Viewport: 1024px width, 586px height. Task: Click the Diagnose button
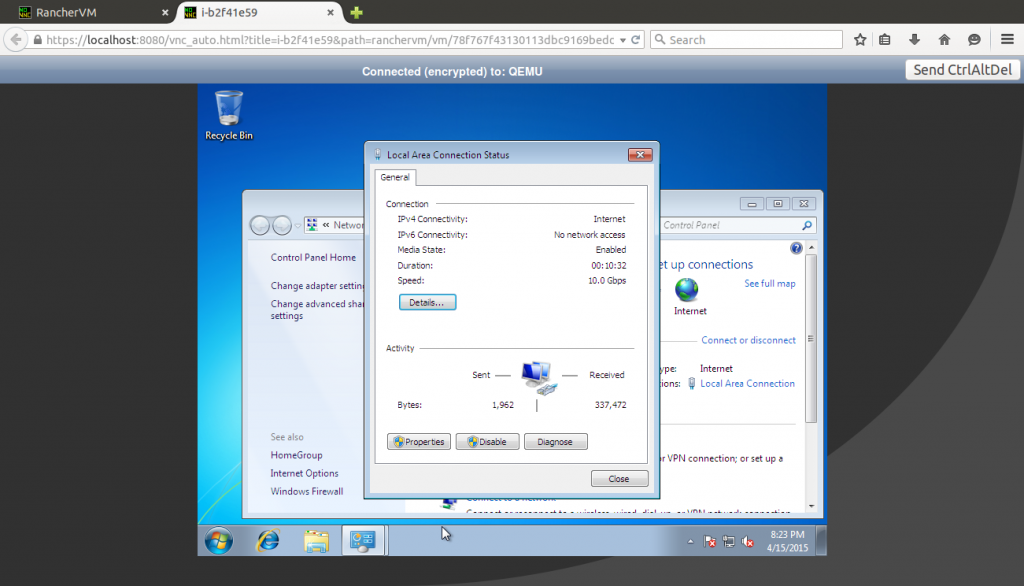pyautogui.click(x=555, y=442)
